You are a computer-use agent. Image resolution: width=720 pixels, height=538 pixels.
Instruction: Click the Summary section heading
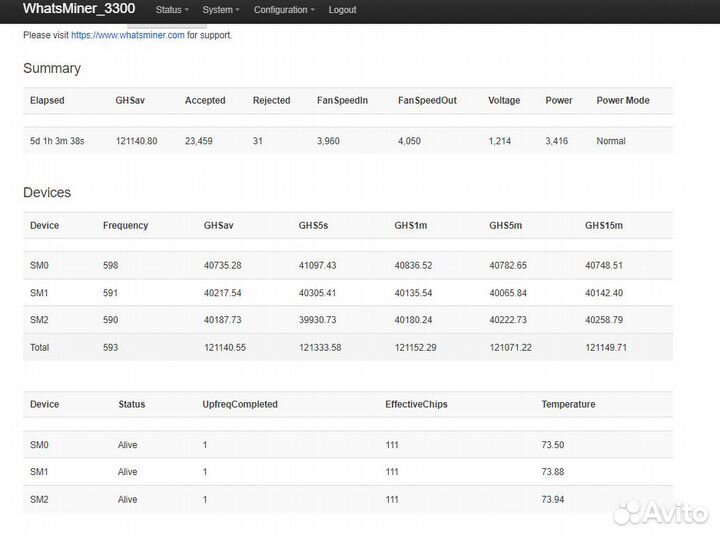tap(52, 68)
